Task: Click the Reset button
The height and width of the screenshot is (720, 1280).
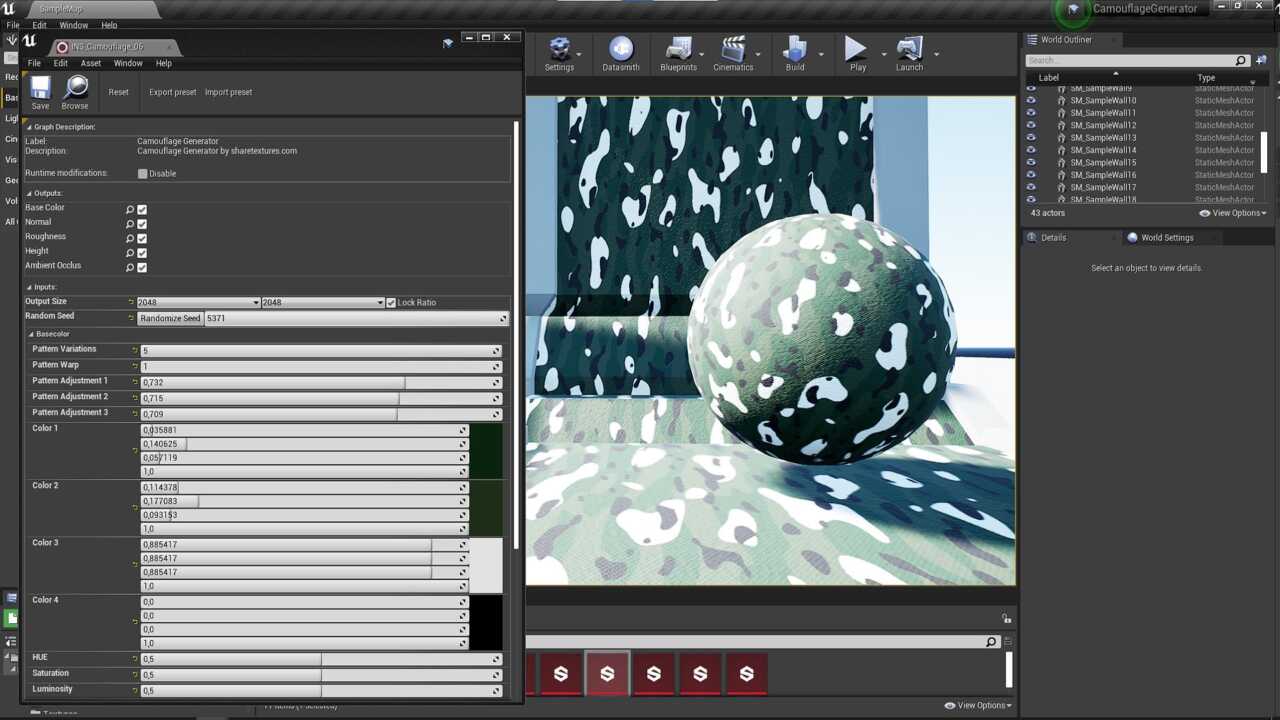Action: [x=118, y=92]
